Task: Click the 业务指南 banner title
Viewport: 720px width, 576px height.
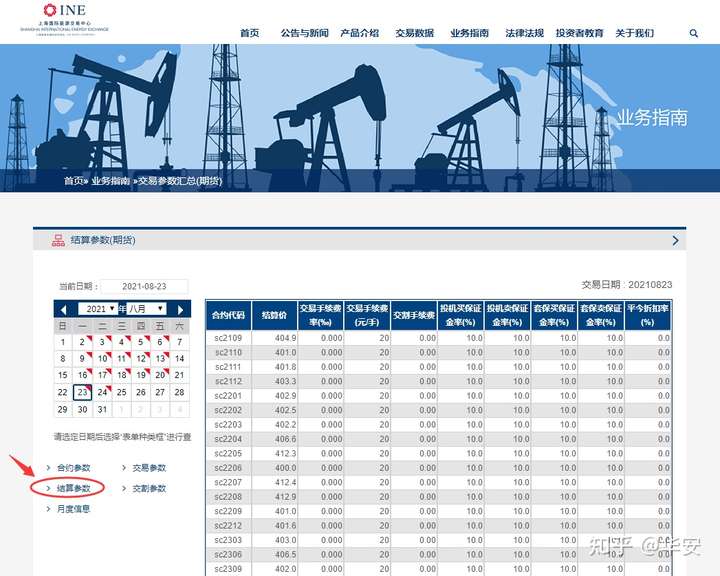Action: click(x=652, y=118)
